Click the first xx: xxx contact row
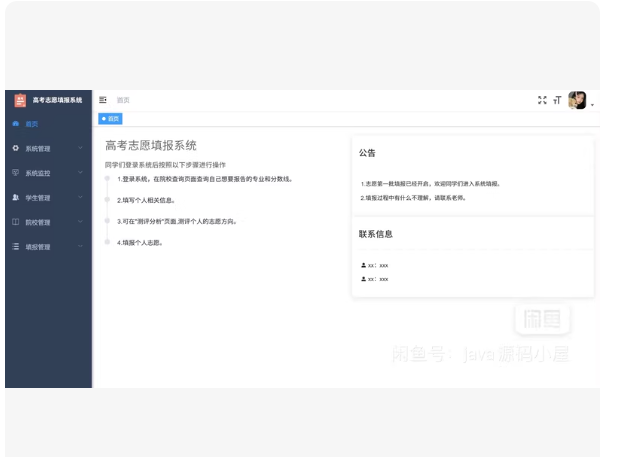Image resolution: width=626 pixels, height=457 pixels. [374, 265]
